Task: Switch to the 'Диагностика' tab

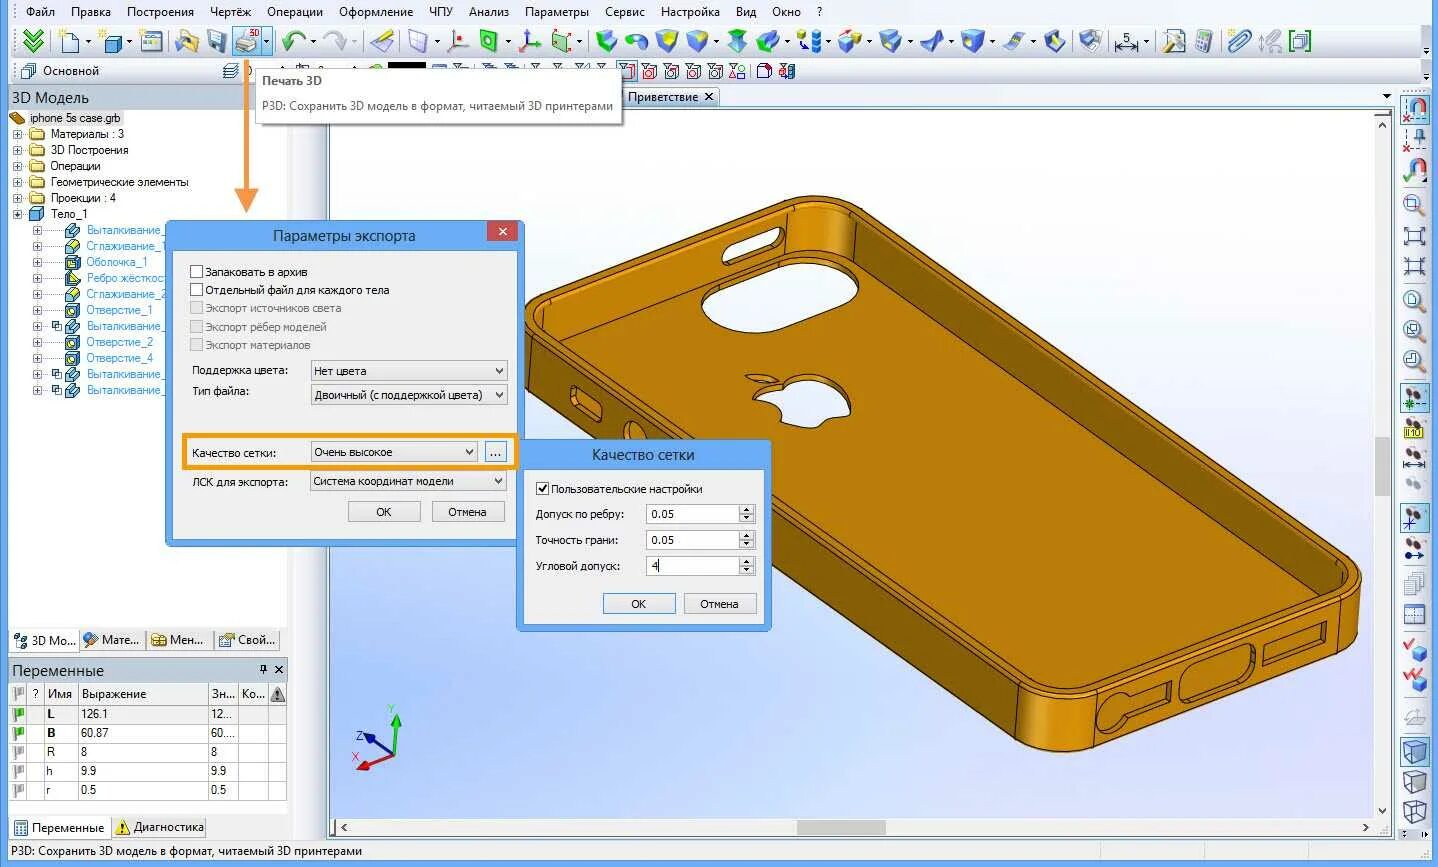Action: [x=160, y=827]
